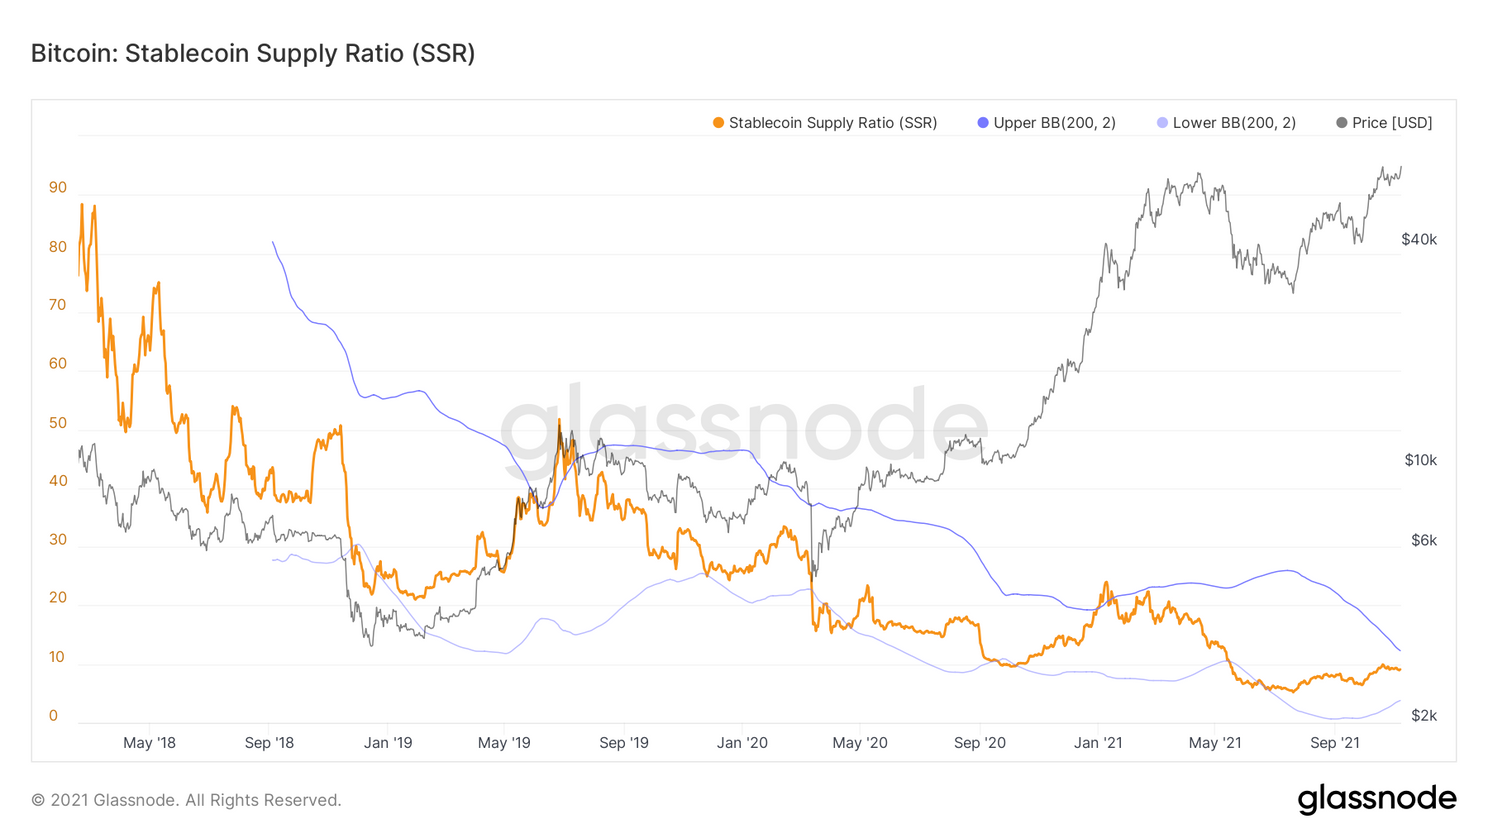The image size is (1488, 837).
Task: Click the Sep '21 x-axis label
Action: 1335,743
